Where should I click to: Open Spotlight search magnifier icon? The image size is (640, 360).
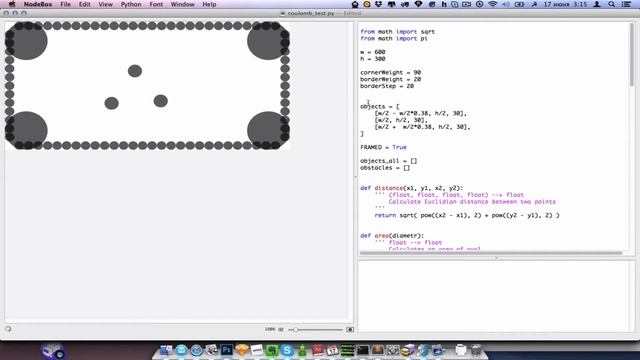pos(611,4)
